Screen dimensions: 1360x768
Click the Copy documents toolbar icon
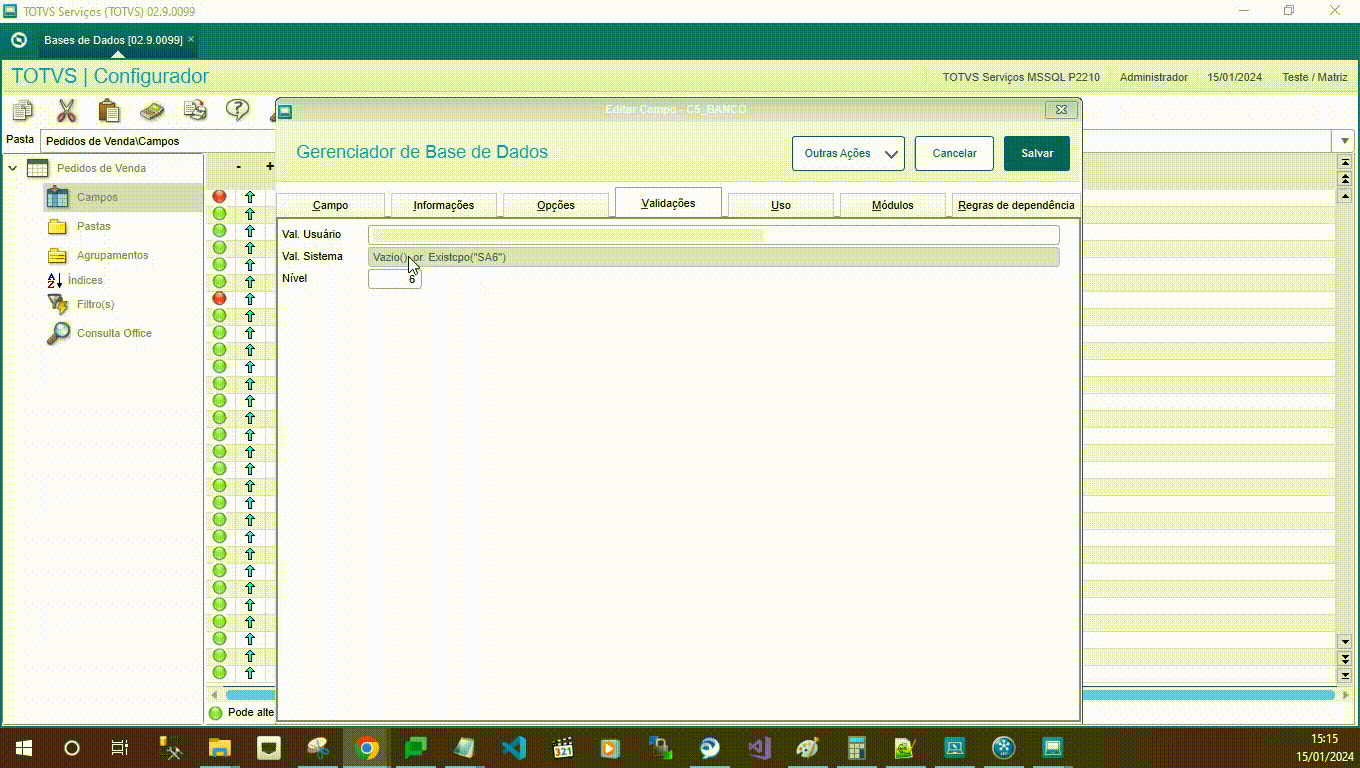coord(22,110)
